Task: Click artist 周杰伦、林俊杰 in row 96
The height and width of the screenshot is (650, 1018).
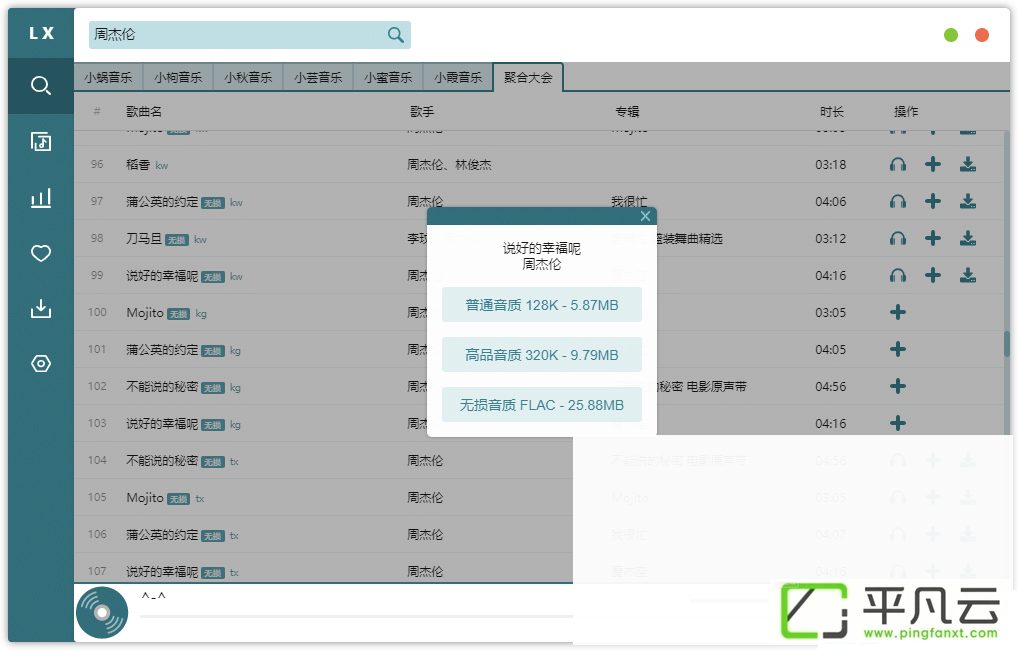Action: tap(449, 165)
